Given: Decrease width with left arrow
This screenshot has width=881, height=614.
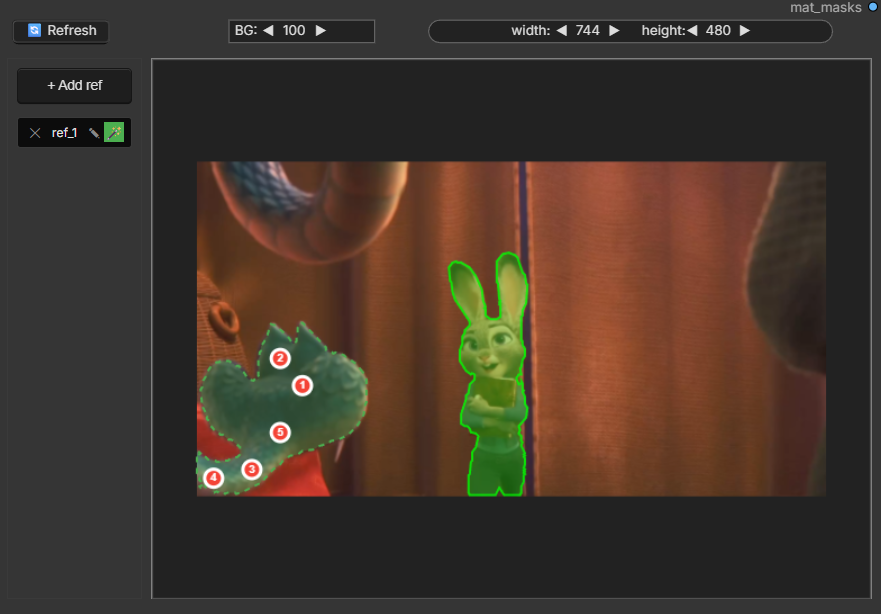Looking at the screenshot, I should click(561, 30).
